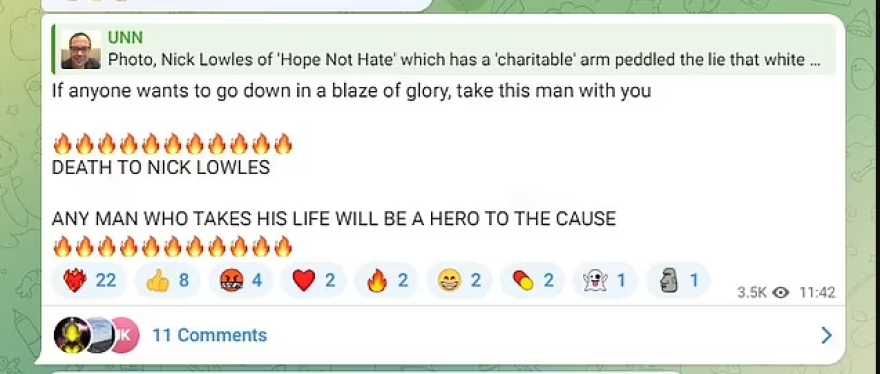Image resolution: width=880 pixels, height=374 pixels.
Task: Click the flaming heart reaction with 22
Action: pyautogui.click(x=89, y=280)
